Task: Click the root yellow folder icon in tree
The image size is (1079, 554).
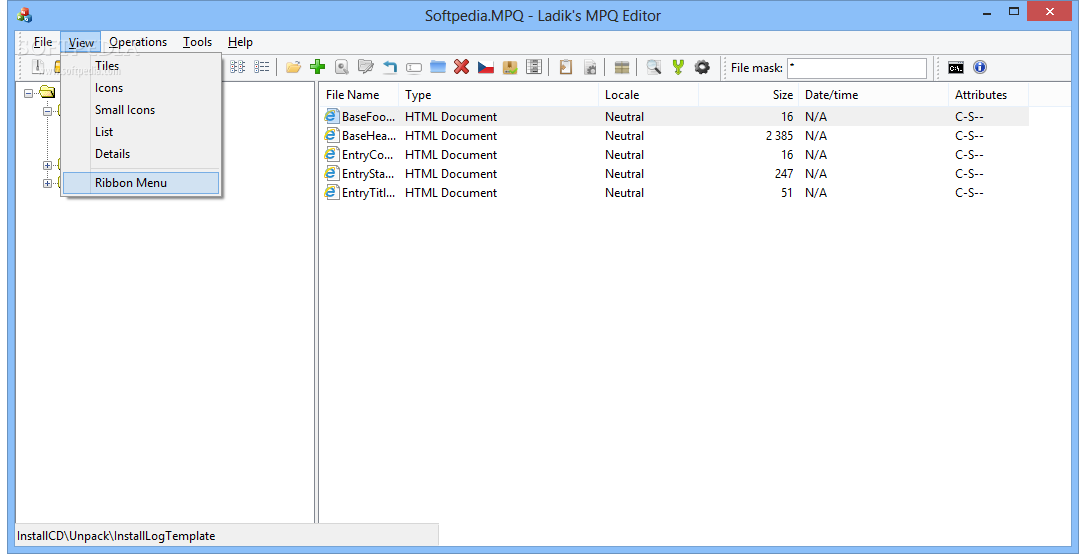Action: point(47,92)
